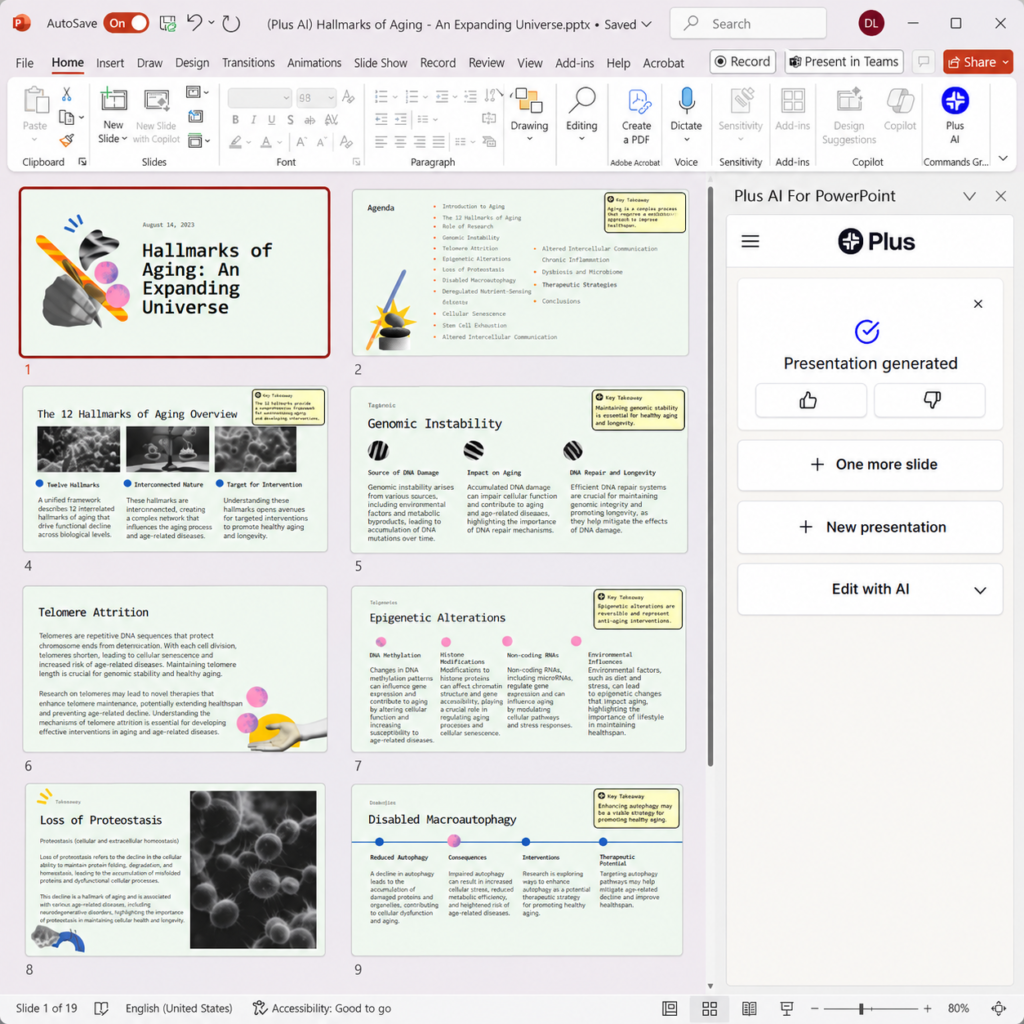Click the Center align icon
This screenshot has width=1024, height=1024.
(400, 141)
